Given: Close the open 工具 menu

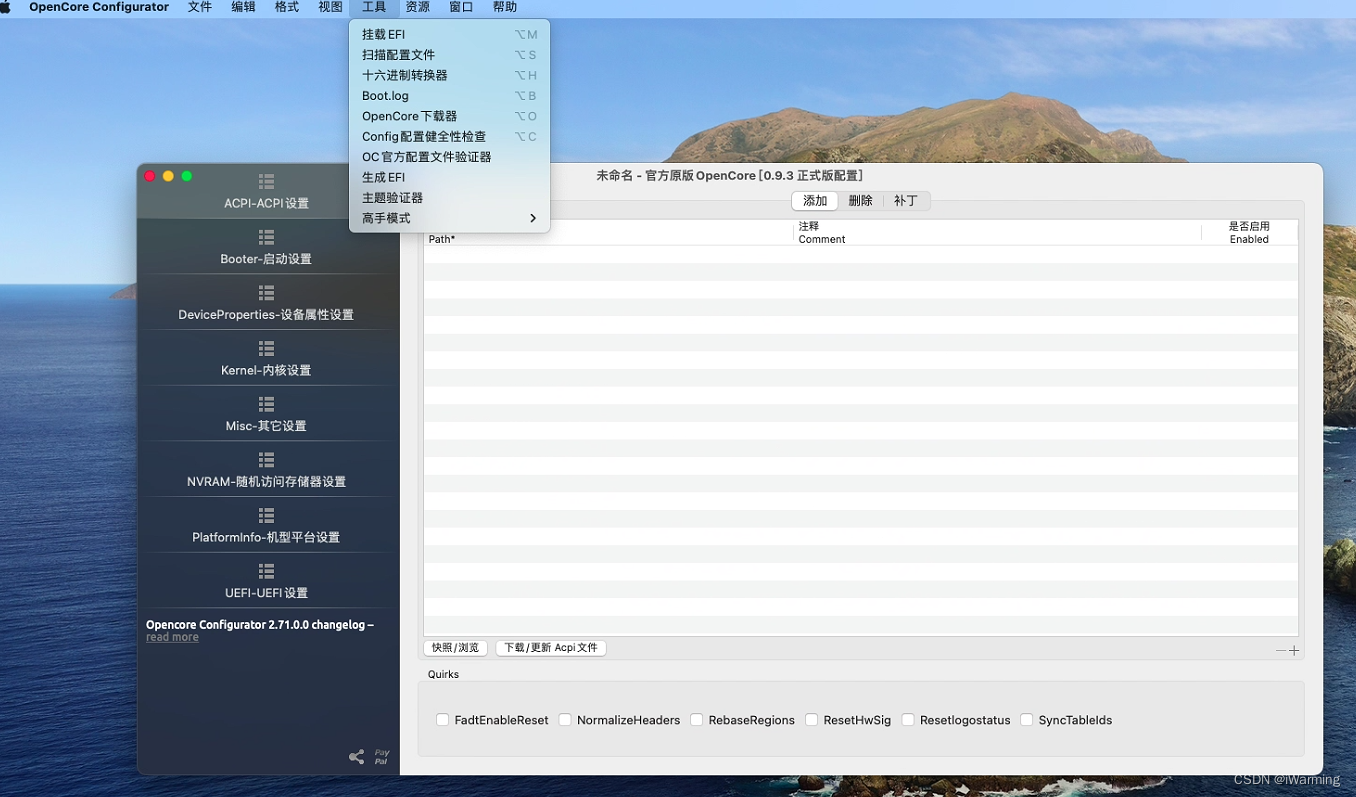Looking at the screenshot, I should coord(374,7).
